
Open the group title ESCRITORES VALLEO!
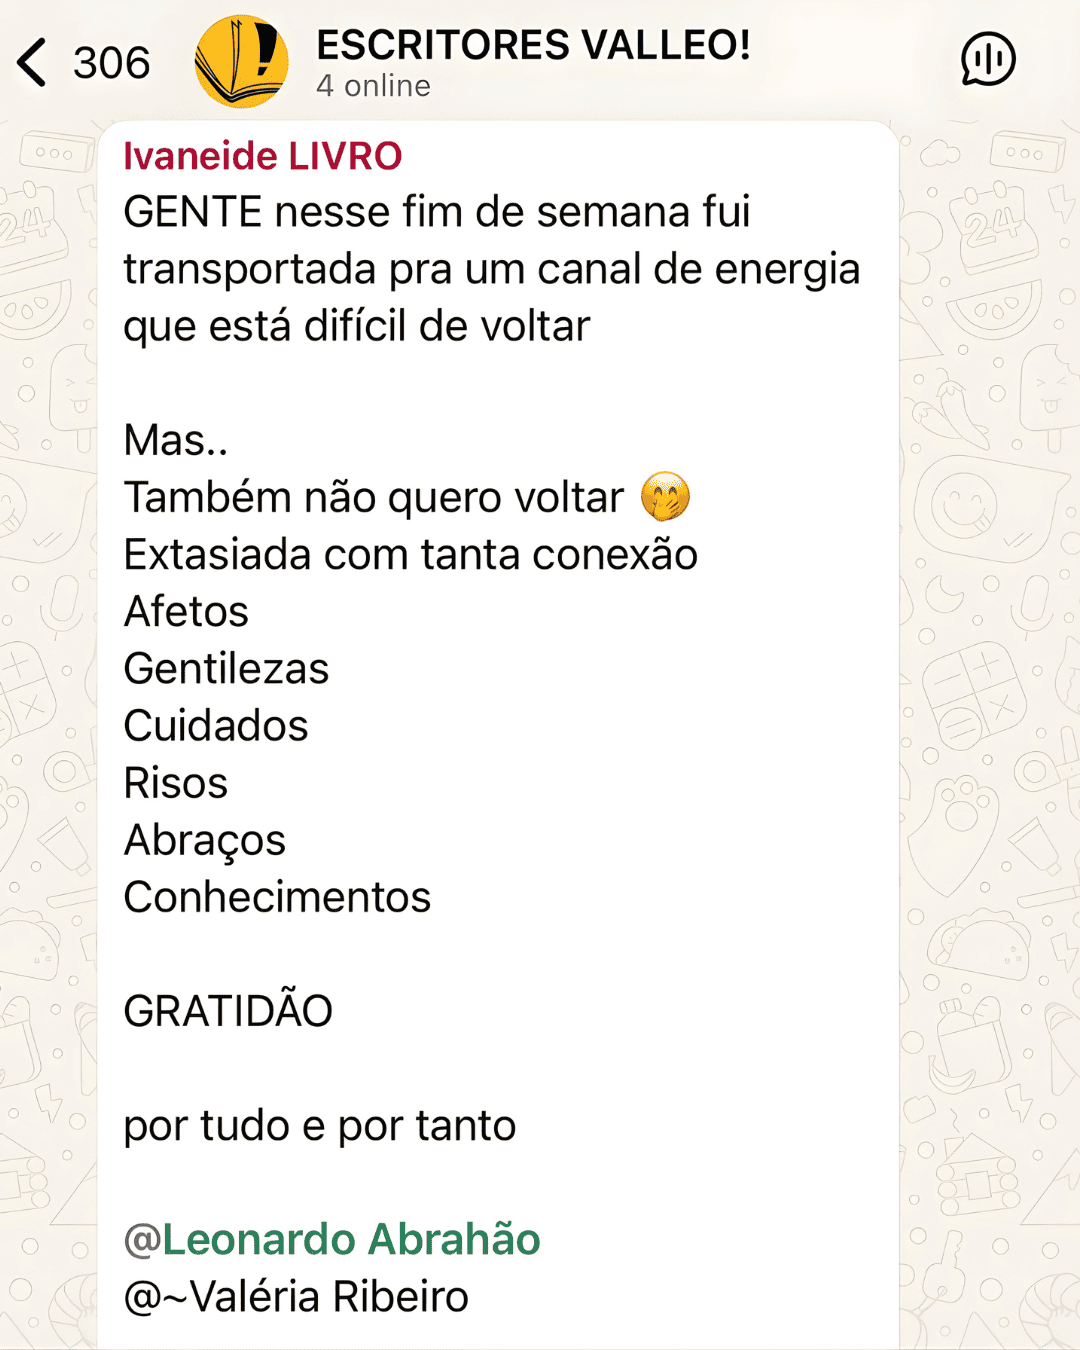(x=533, y=44)
